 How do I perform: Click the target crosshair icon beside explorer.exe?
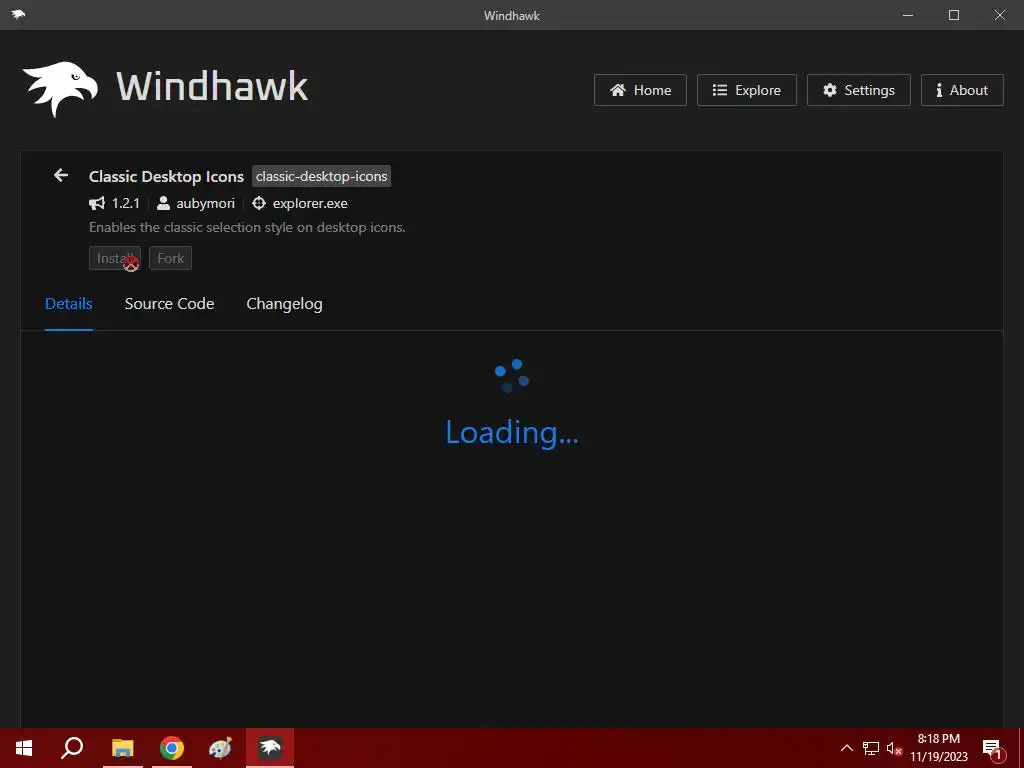pyautogui.click(x=259, y=203)
